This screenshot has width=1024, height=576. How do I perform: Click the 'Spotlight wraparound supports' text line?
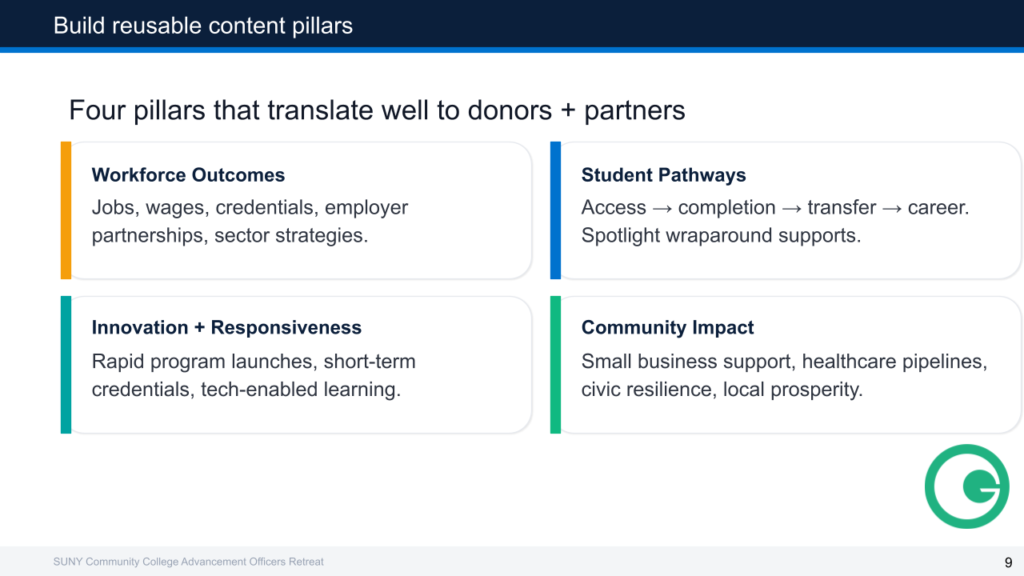tap(720, 237)
